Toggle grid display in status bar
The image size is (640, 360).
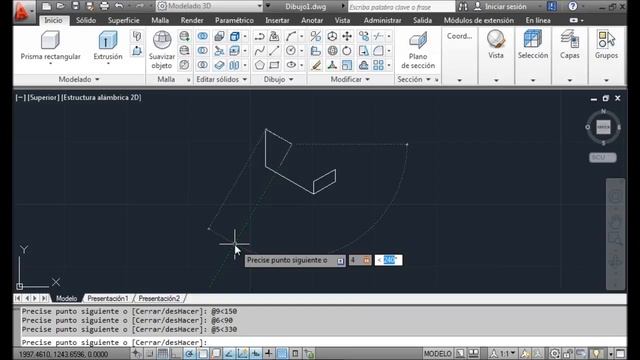coord(162,353)
